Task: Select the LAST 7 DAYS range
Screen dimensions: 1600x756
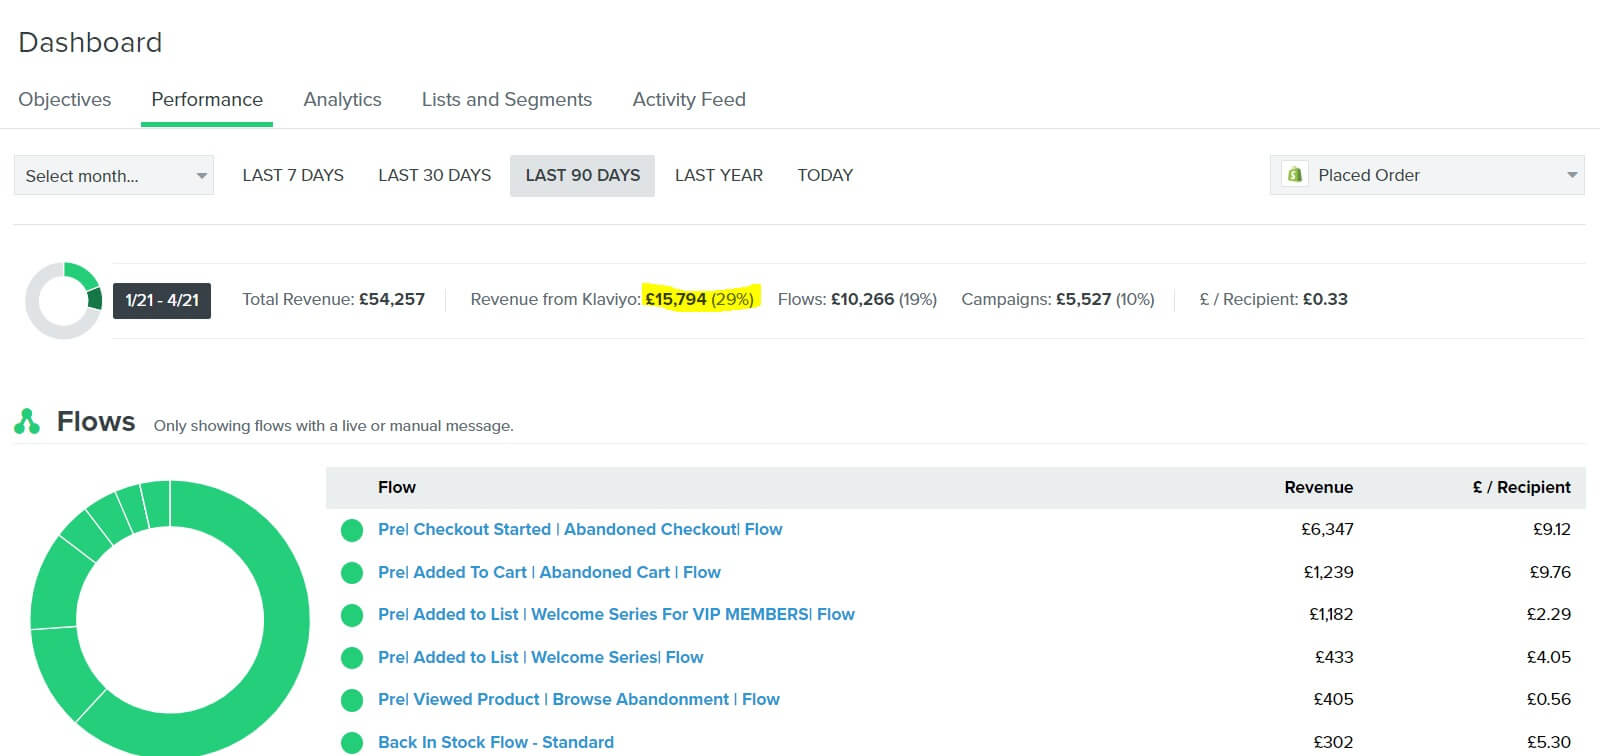Action: click(x=293, y=175)
